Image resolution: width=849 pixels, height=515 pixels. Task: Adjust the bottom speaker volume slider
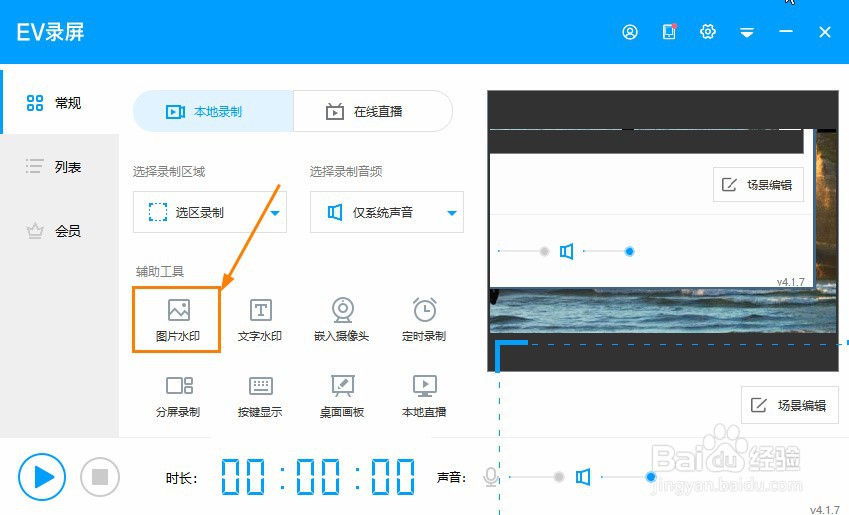click(x=629, y=477)
